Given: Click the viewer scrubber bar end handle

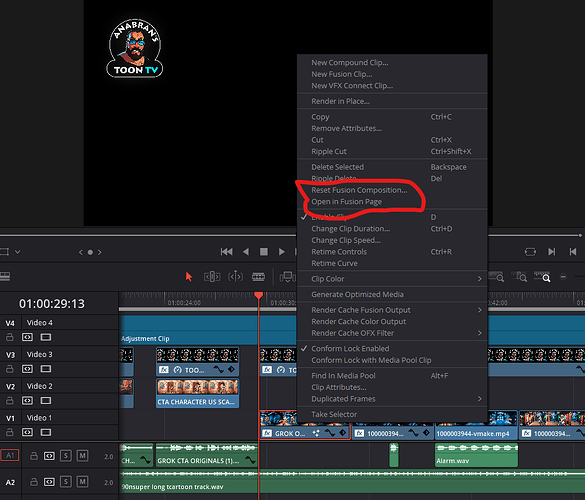Looking at the screenshot, I should click(580, 235).
